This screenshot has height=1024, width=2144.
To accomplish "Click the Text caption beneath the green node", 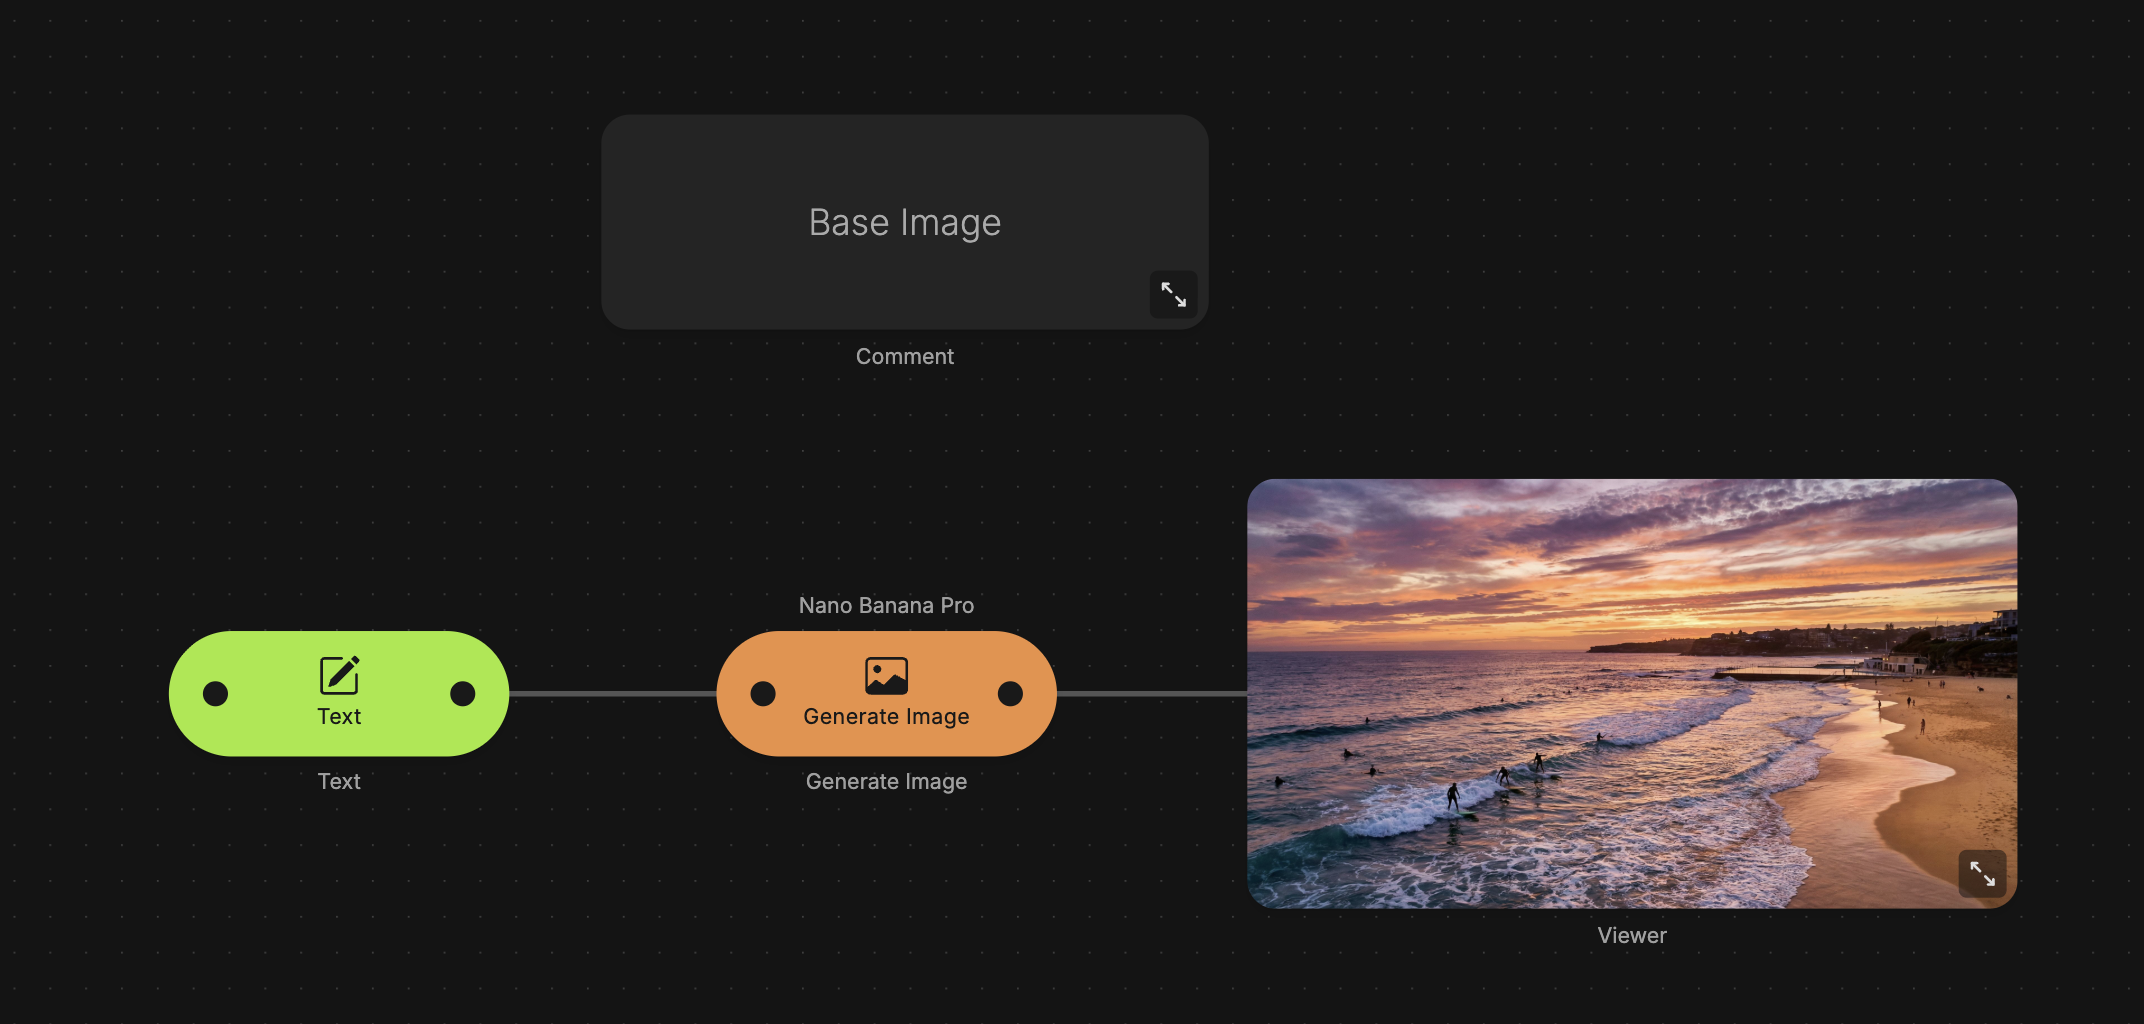I will point(339,782).
